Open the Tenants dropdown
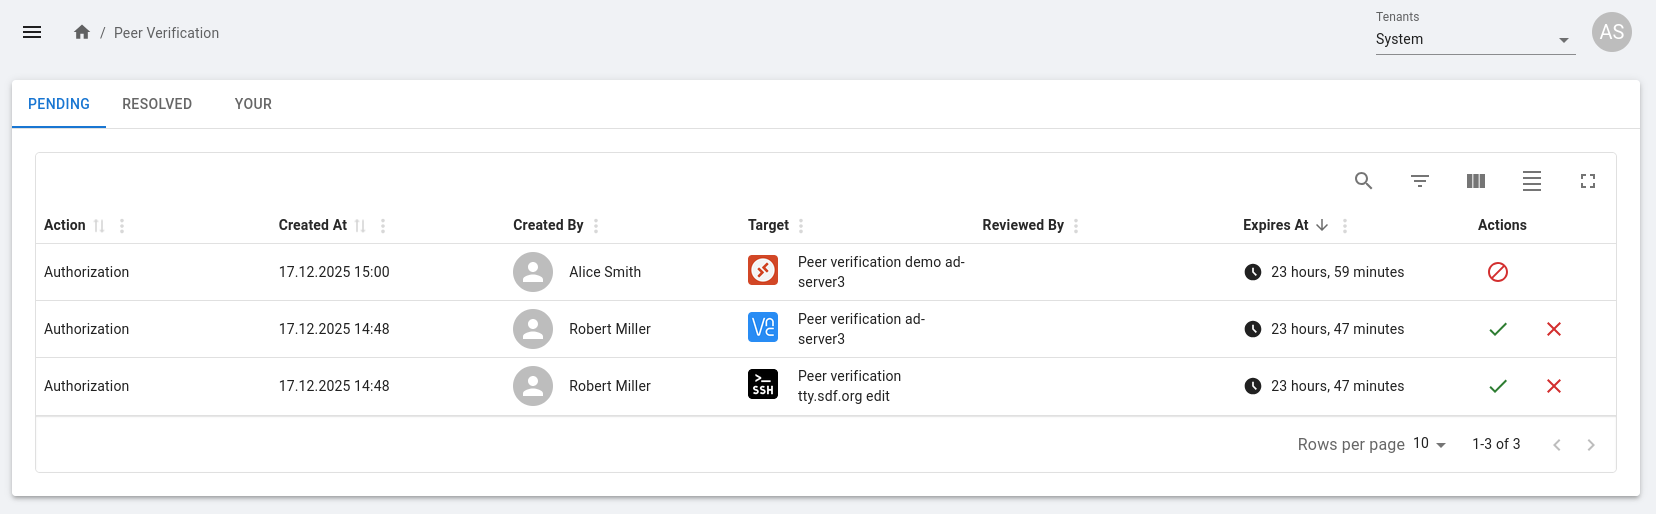Viewport: 1656px width, 514px height. tap(1474, 40)
